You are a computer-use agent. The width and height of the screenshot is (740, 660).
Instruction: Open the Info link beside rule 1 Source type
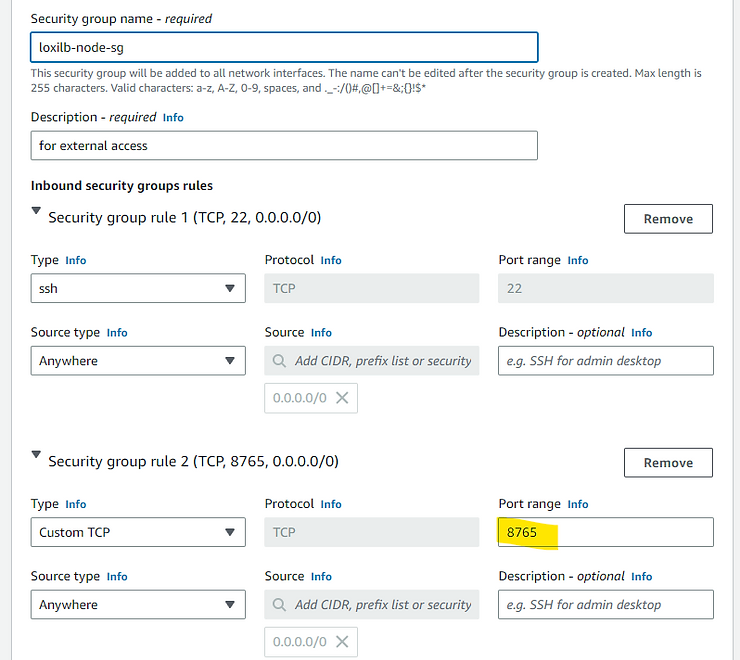117,333
